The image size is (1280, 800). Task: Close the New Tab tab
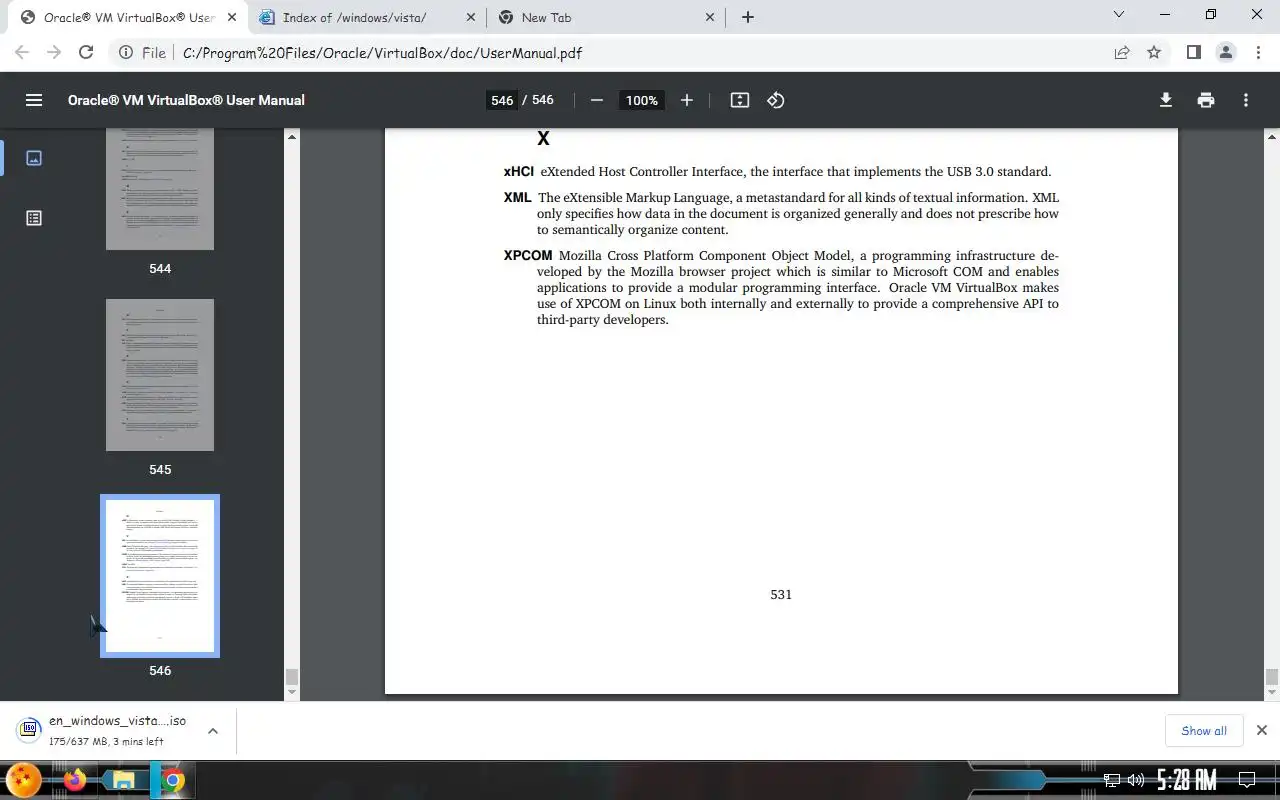[710, 17]
